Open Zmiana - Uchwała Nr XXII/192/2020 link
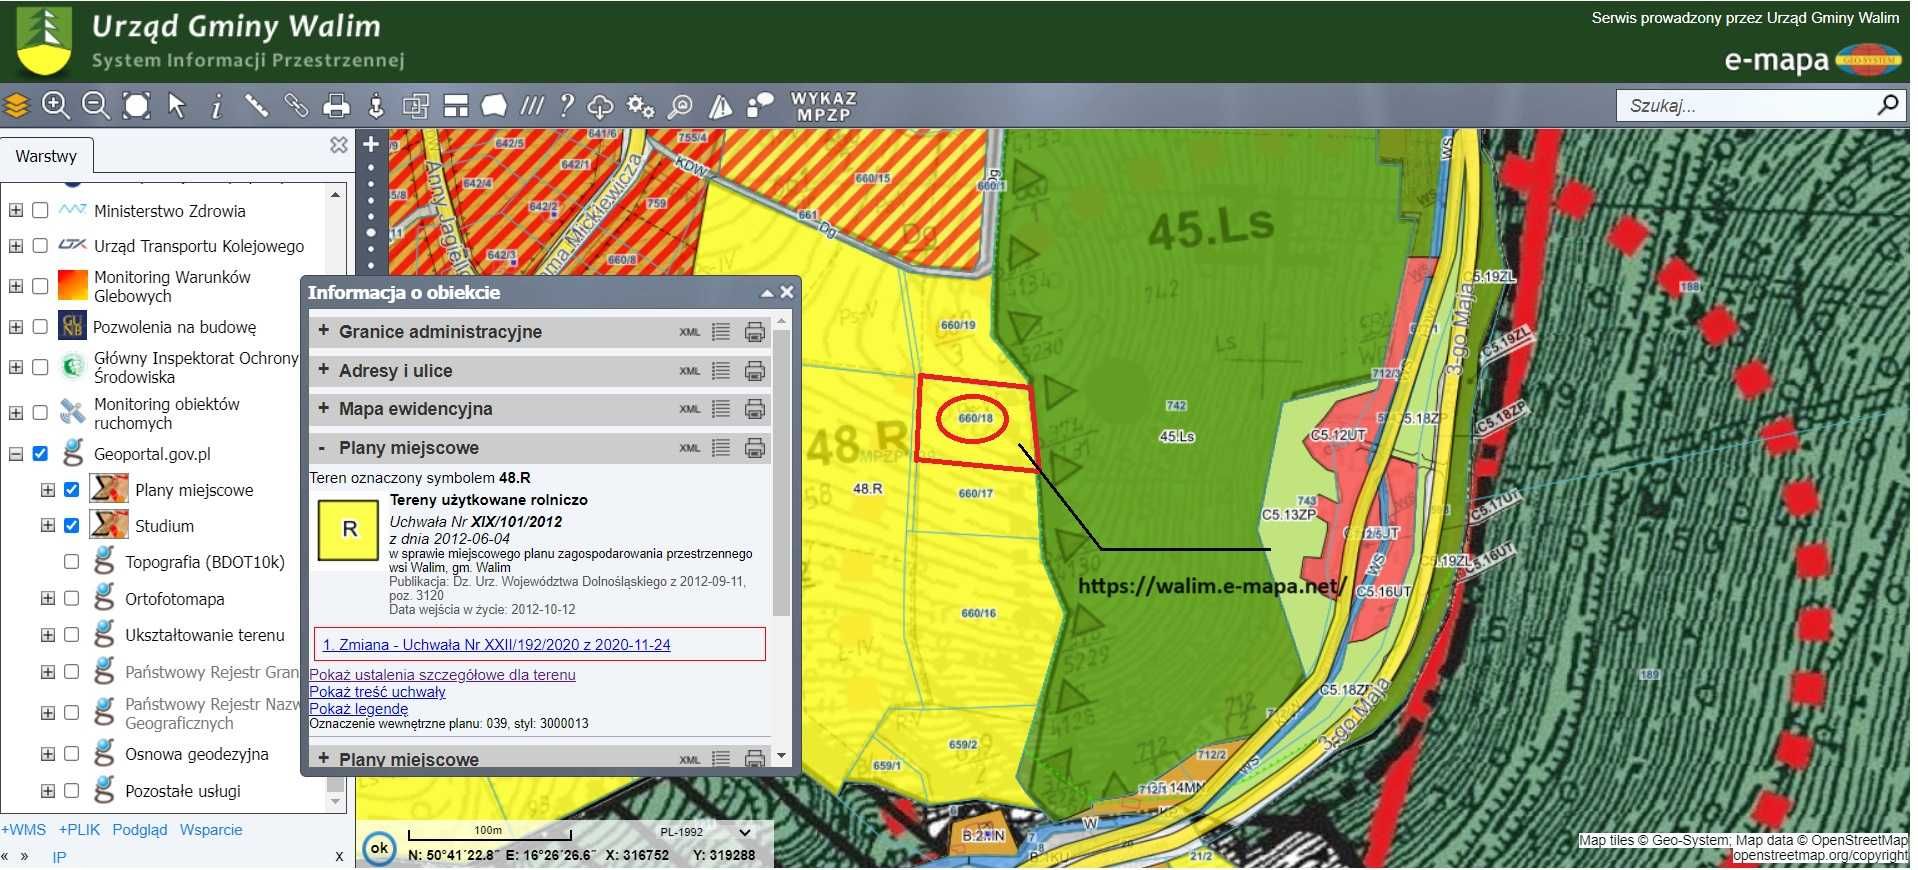 tap(496, 645)
